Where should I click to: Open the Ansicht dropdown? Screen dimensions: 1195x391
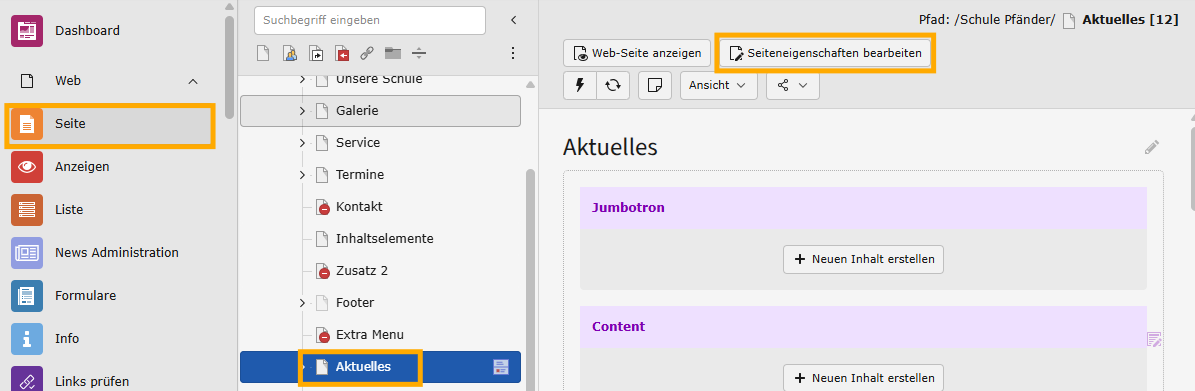pyautogui.click(x=719, y=85)
